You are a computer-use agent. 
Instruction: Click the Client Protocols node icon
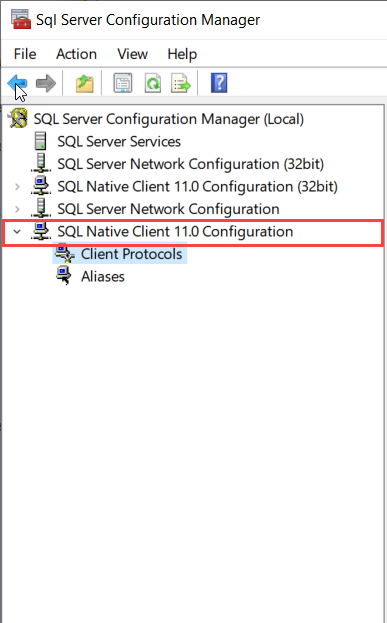(x=65, y=253)
